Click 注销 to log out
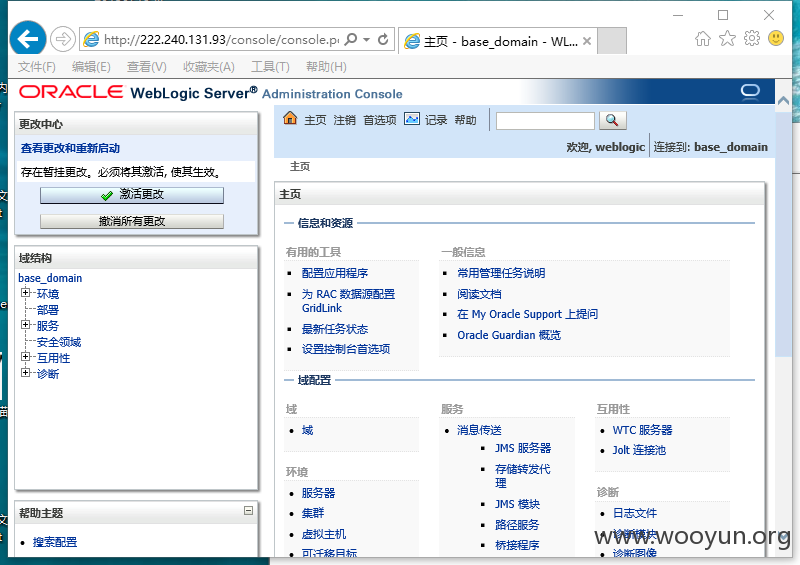The width and height of the screenshot is (800, 565). point(344,120)
